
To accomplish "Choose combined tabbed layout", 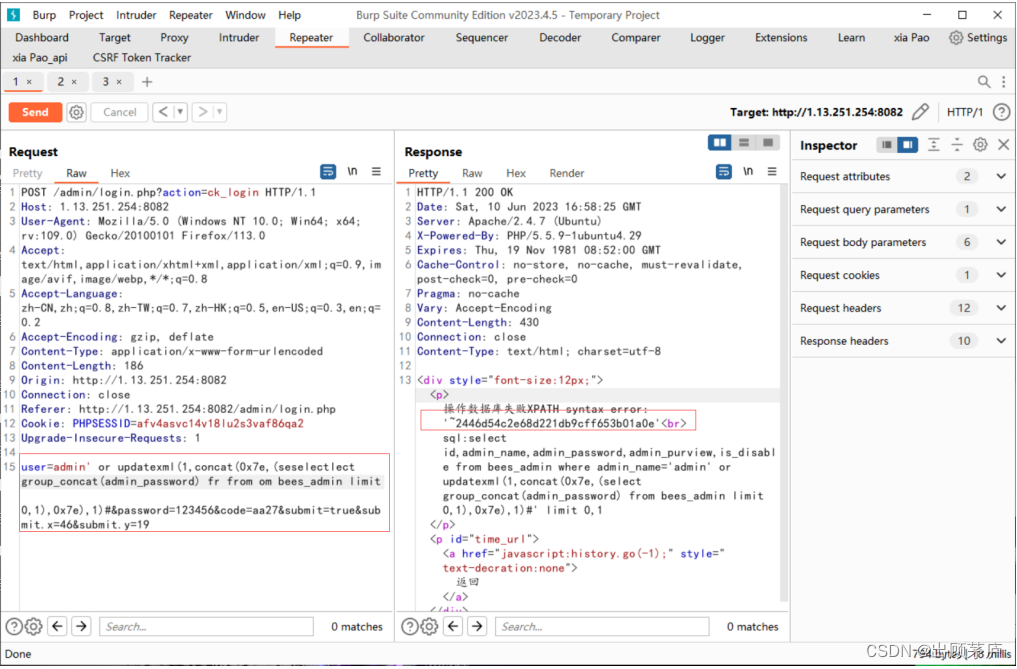I will (x=768, y=143).
